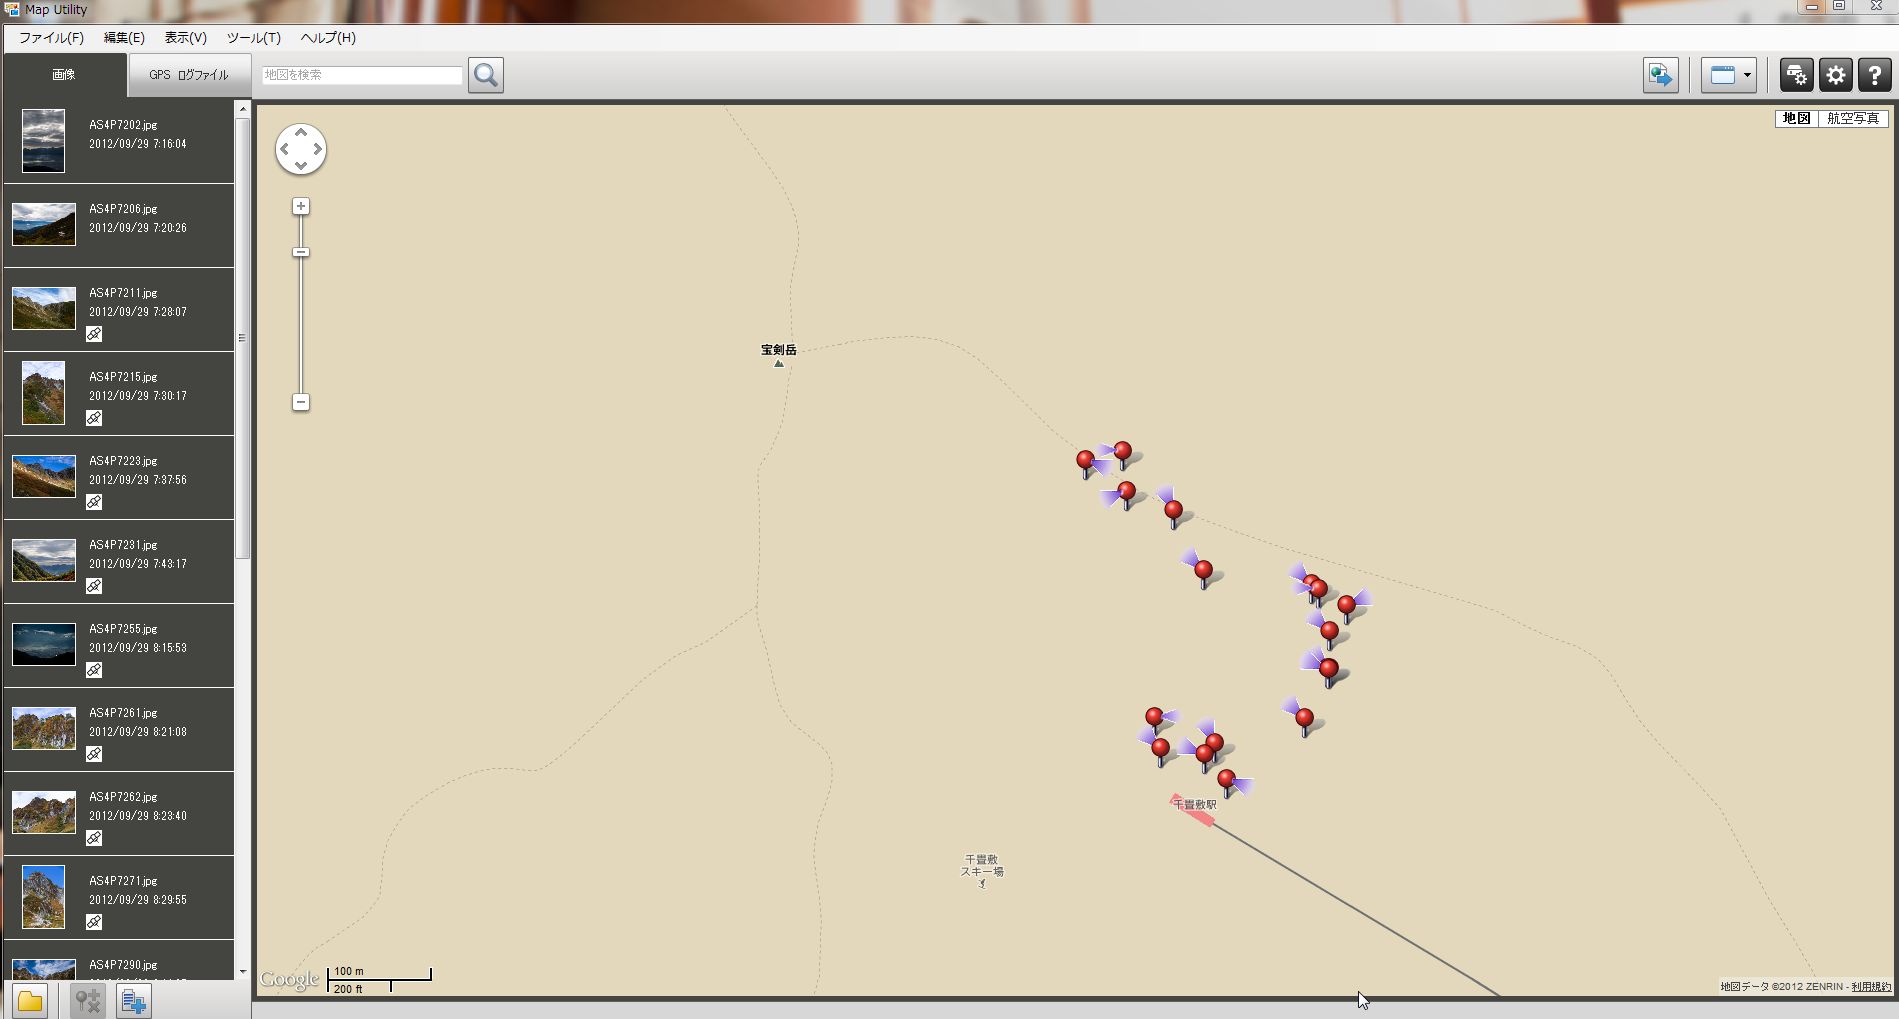Image resolution: width=1899 pixels, height=1019 pixels.
Task: Open the help question mark icon
Action: coord(1874,75)
